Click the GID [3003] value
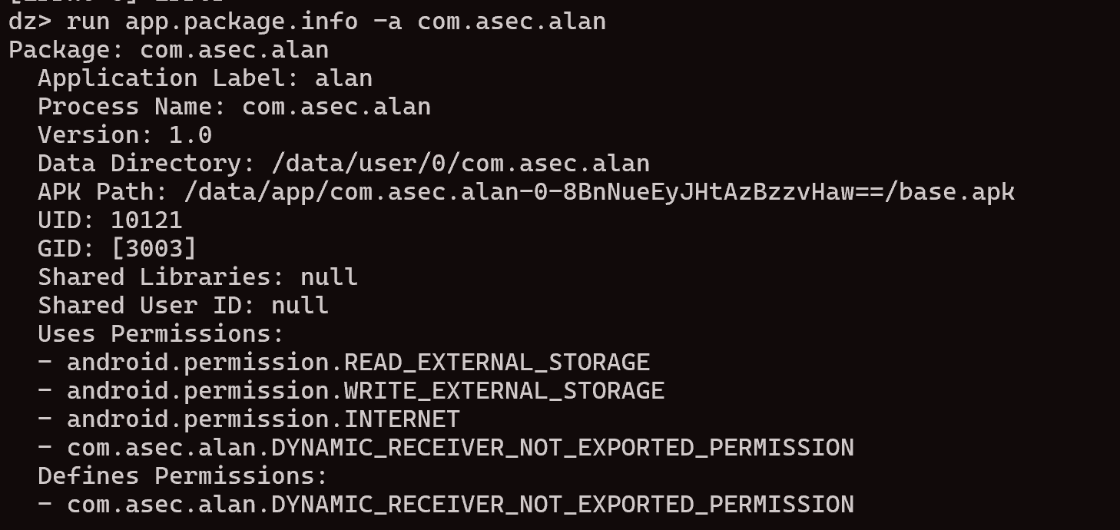 coord(154,249)
